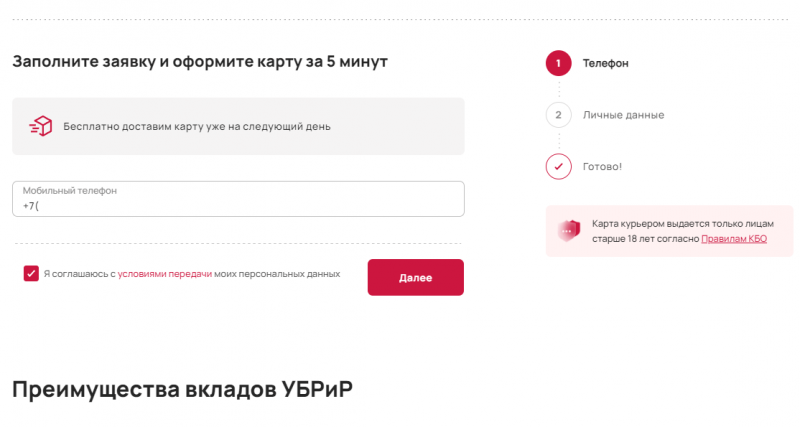
Task: Open the Правилам КБО link
Action: coord(734,239)
